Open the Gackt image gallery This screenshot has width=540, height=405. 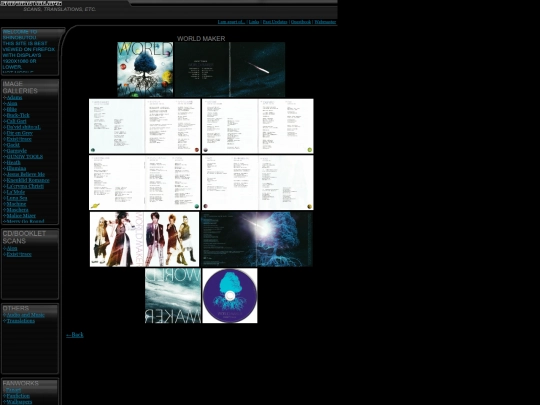(x=13, y=145)
